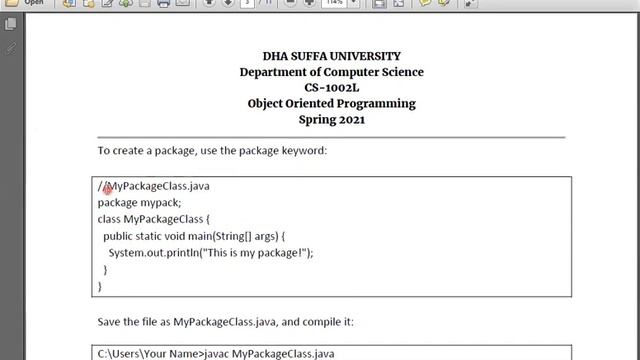Add a sticky note comment

[x=425, y=3]
